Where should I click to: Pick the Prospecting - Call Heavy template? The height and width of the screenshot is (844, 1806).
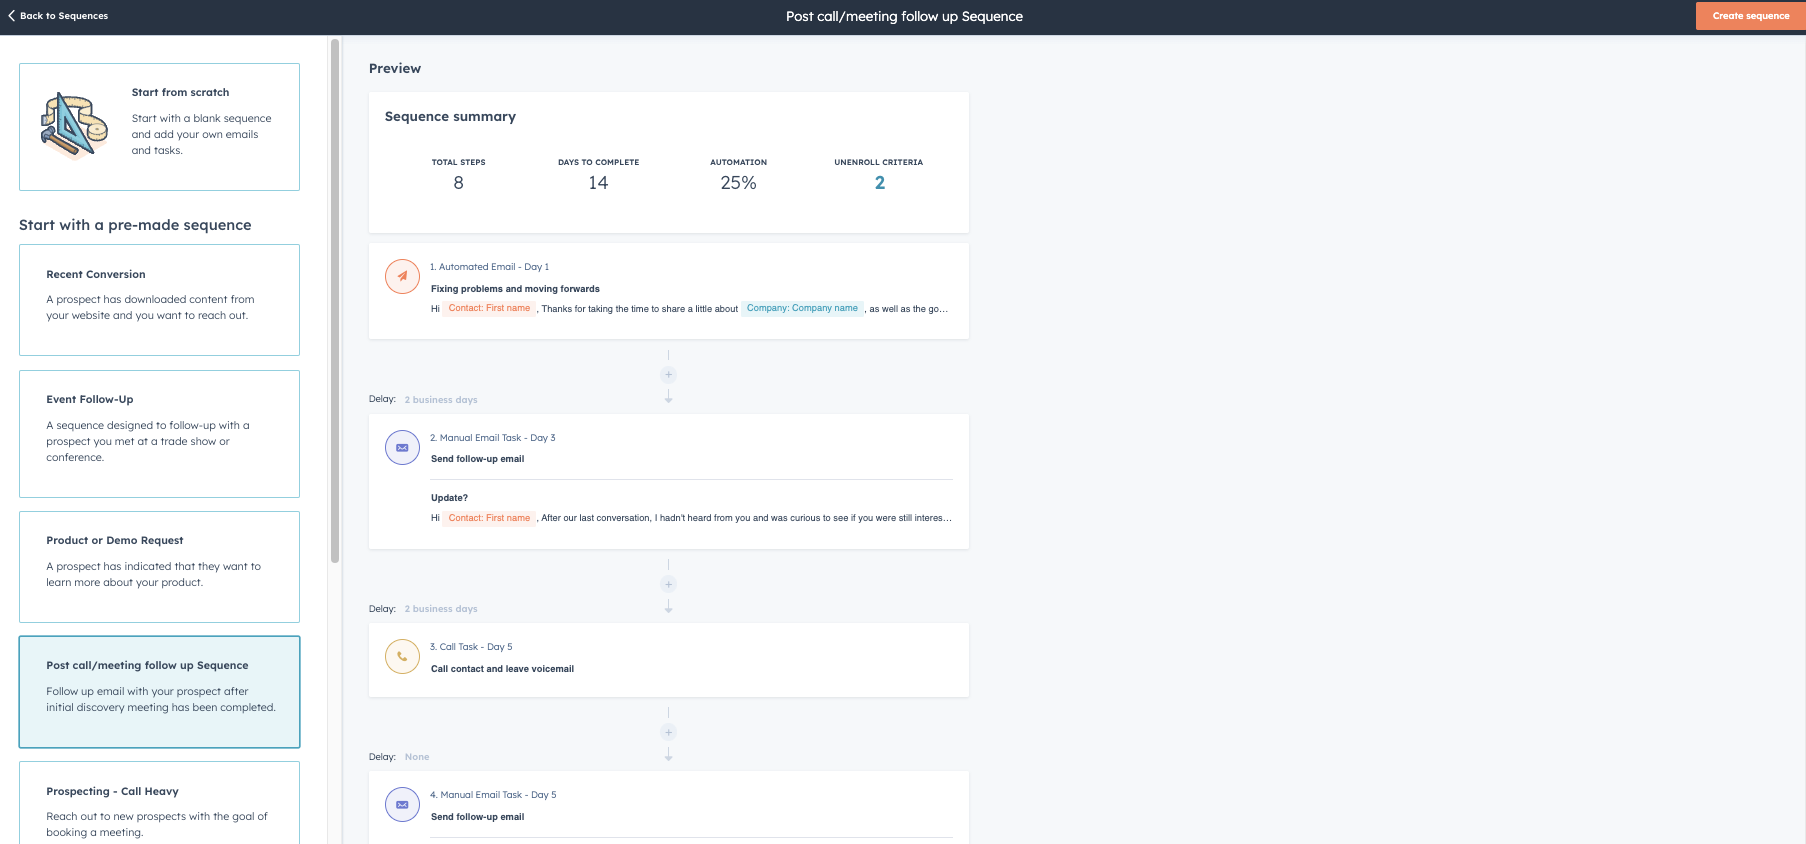(159, 803)
